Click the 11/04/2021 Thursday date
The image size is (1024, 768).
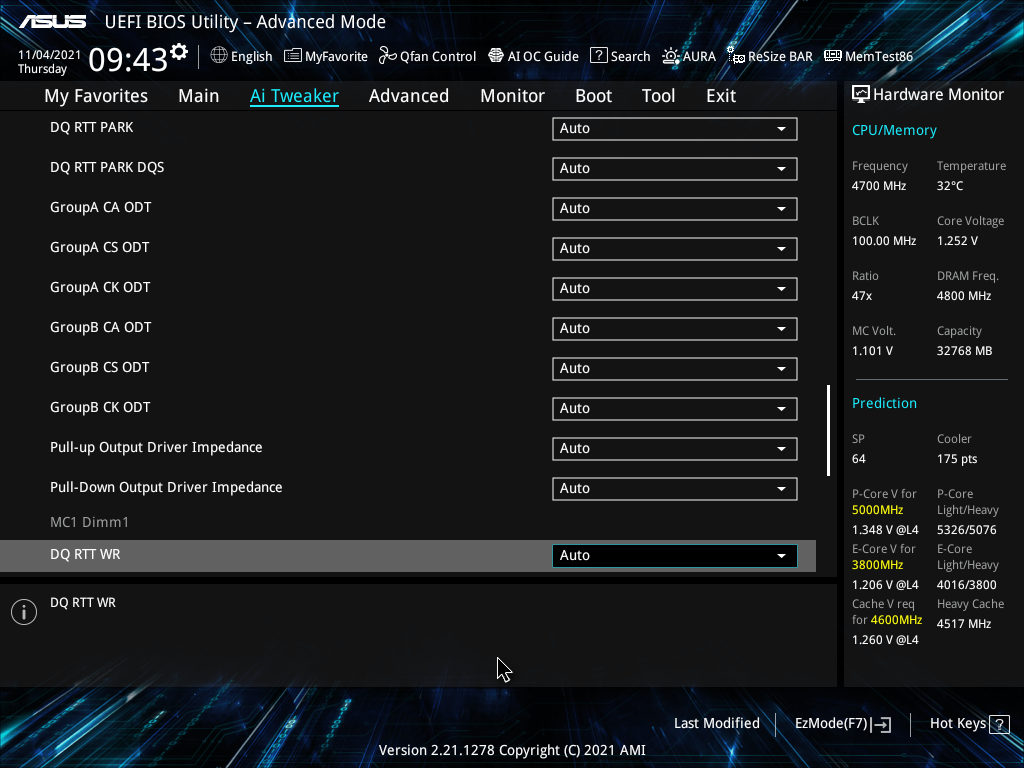click(50, 62)
